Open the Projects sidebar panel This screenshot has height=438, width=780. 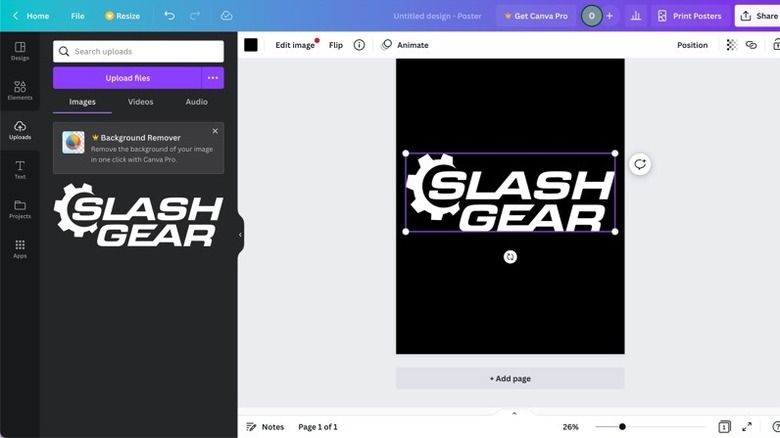click(20, 209)
